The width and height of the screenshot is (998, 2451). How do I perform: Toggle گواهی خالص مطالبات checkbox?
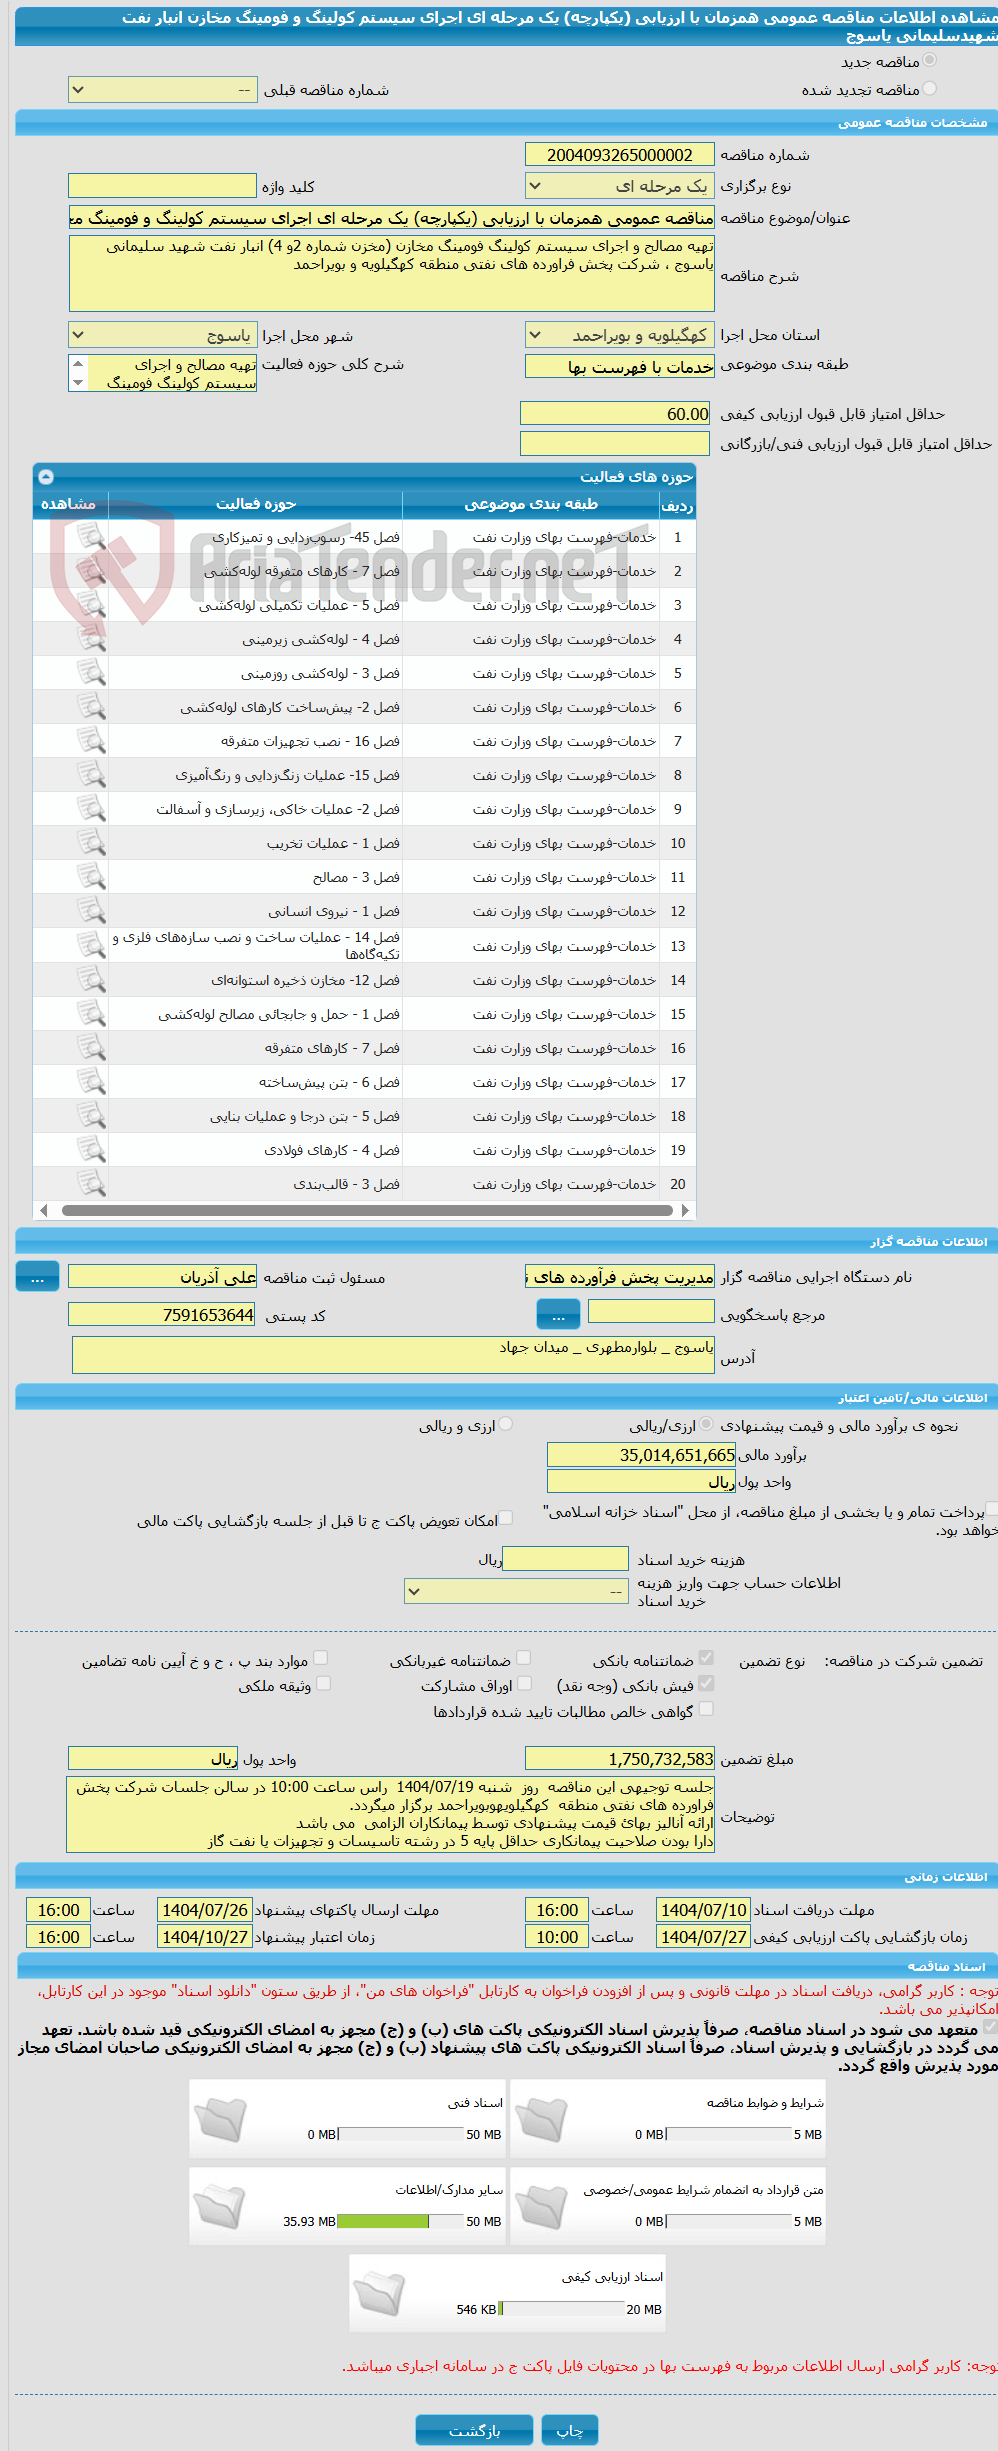click(x=706, y=1709)
